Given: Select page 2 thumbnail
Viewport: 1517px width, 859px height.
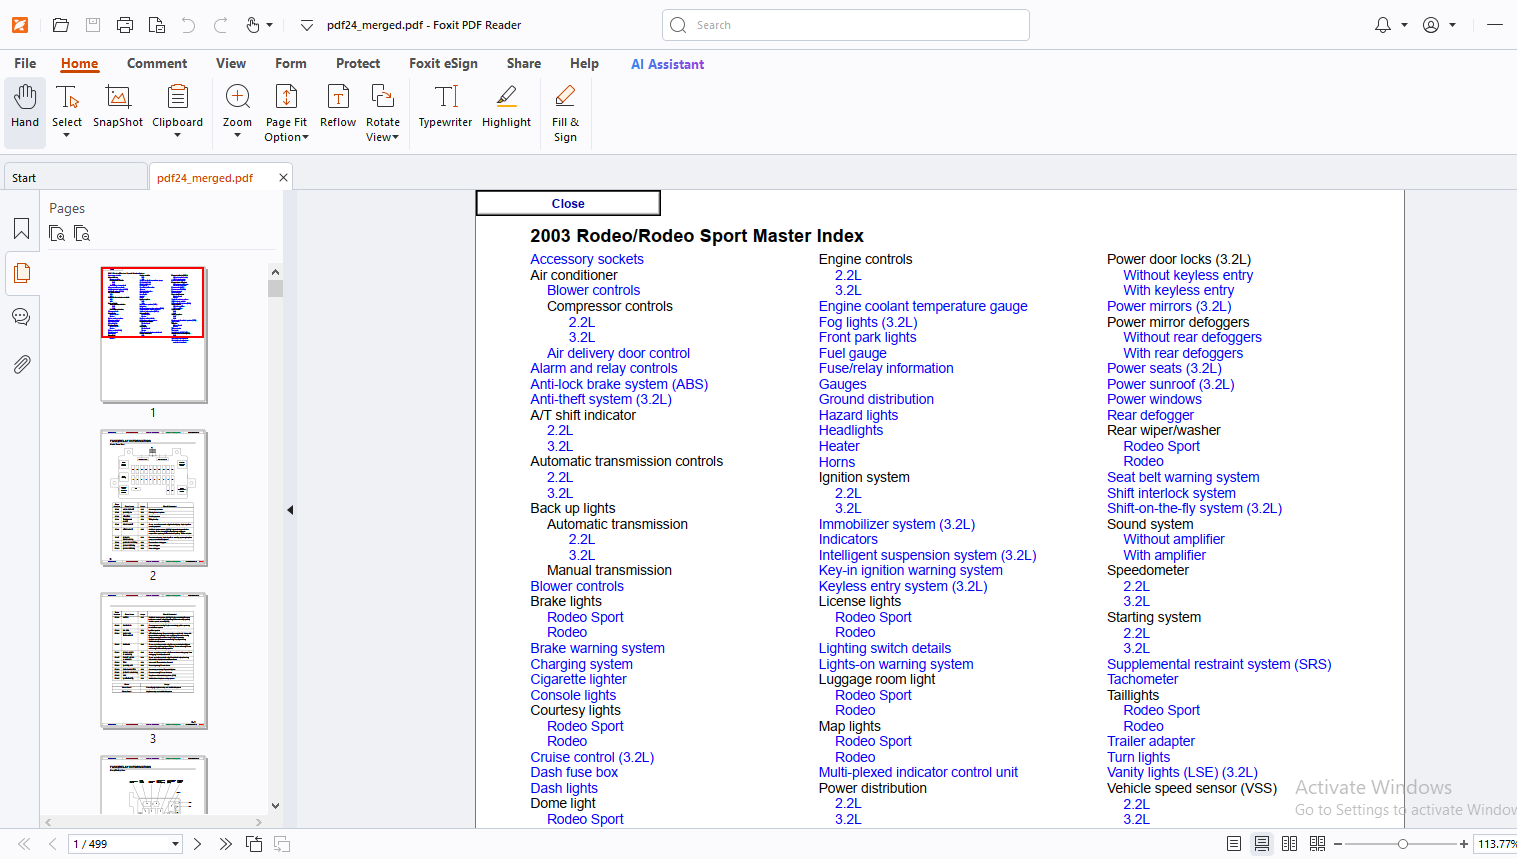Looking at the screenshot, I should [154, 498].
